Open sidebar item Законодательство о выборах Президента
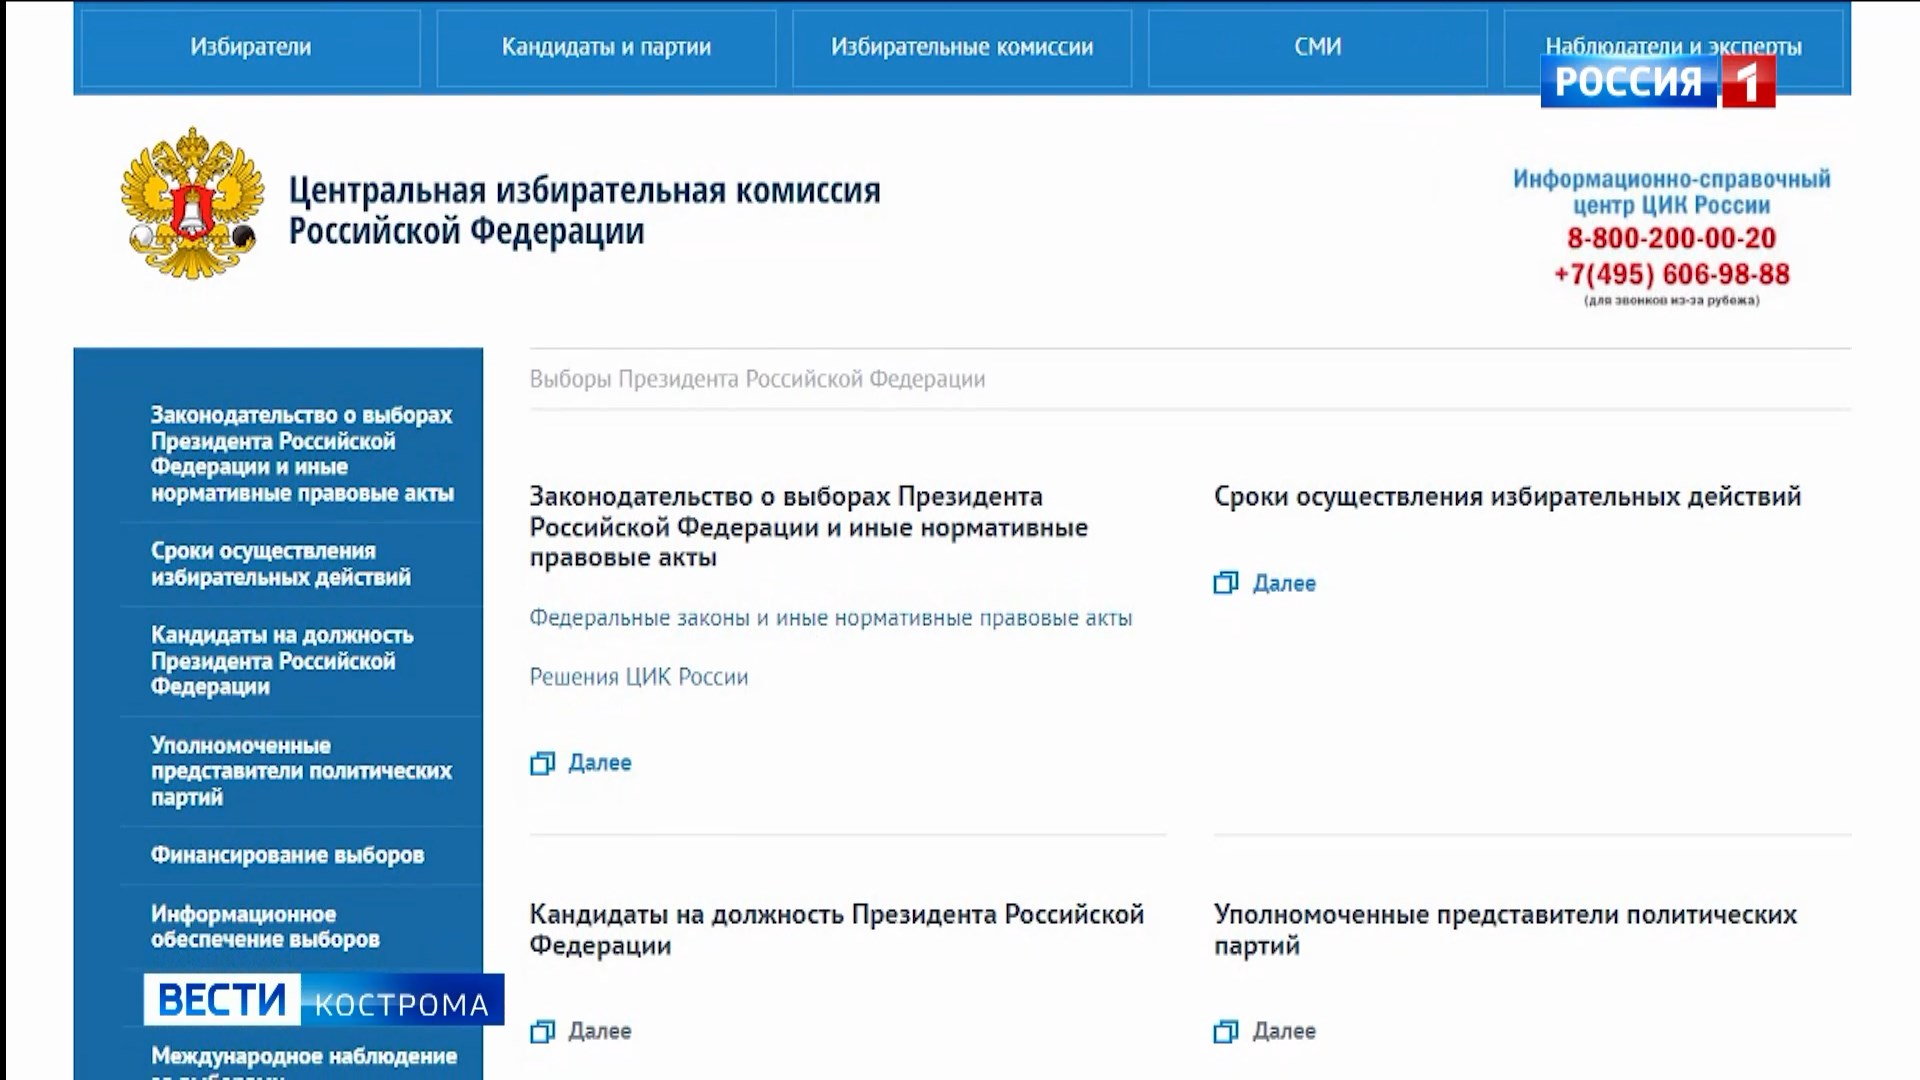Screen dimensions: 1920x1080 point(301,454)
